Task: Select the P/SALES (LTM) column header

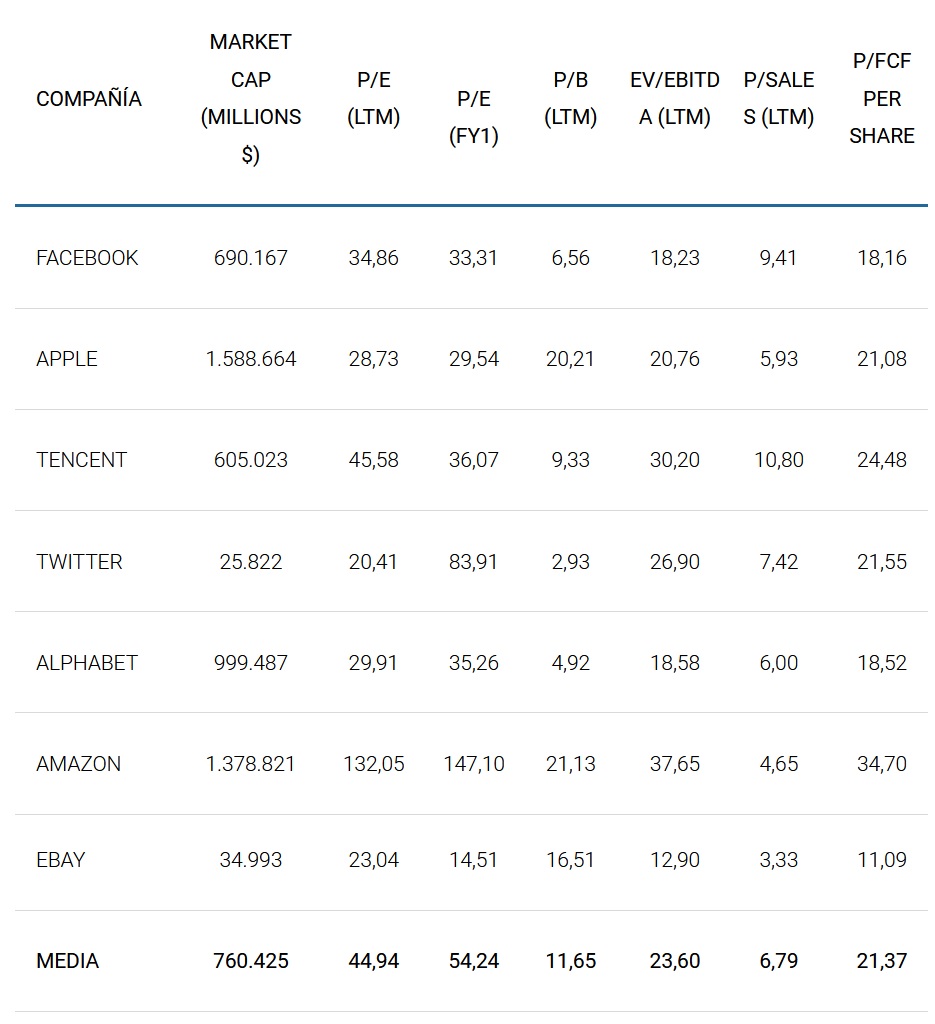Action: coord(779,98)
